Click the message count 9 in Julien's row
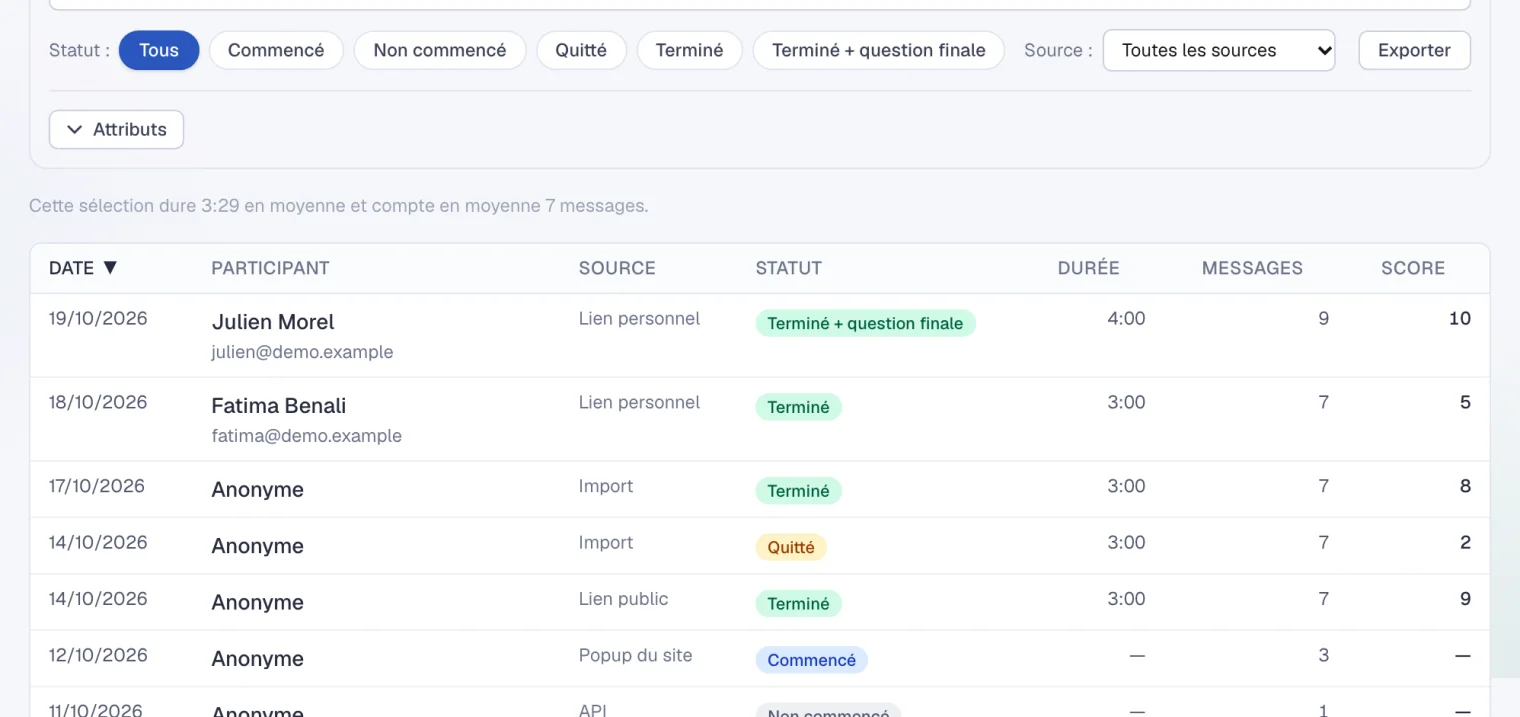 tap(1324, 319)
